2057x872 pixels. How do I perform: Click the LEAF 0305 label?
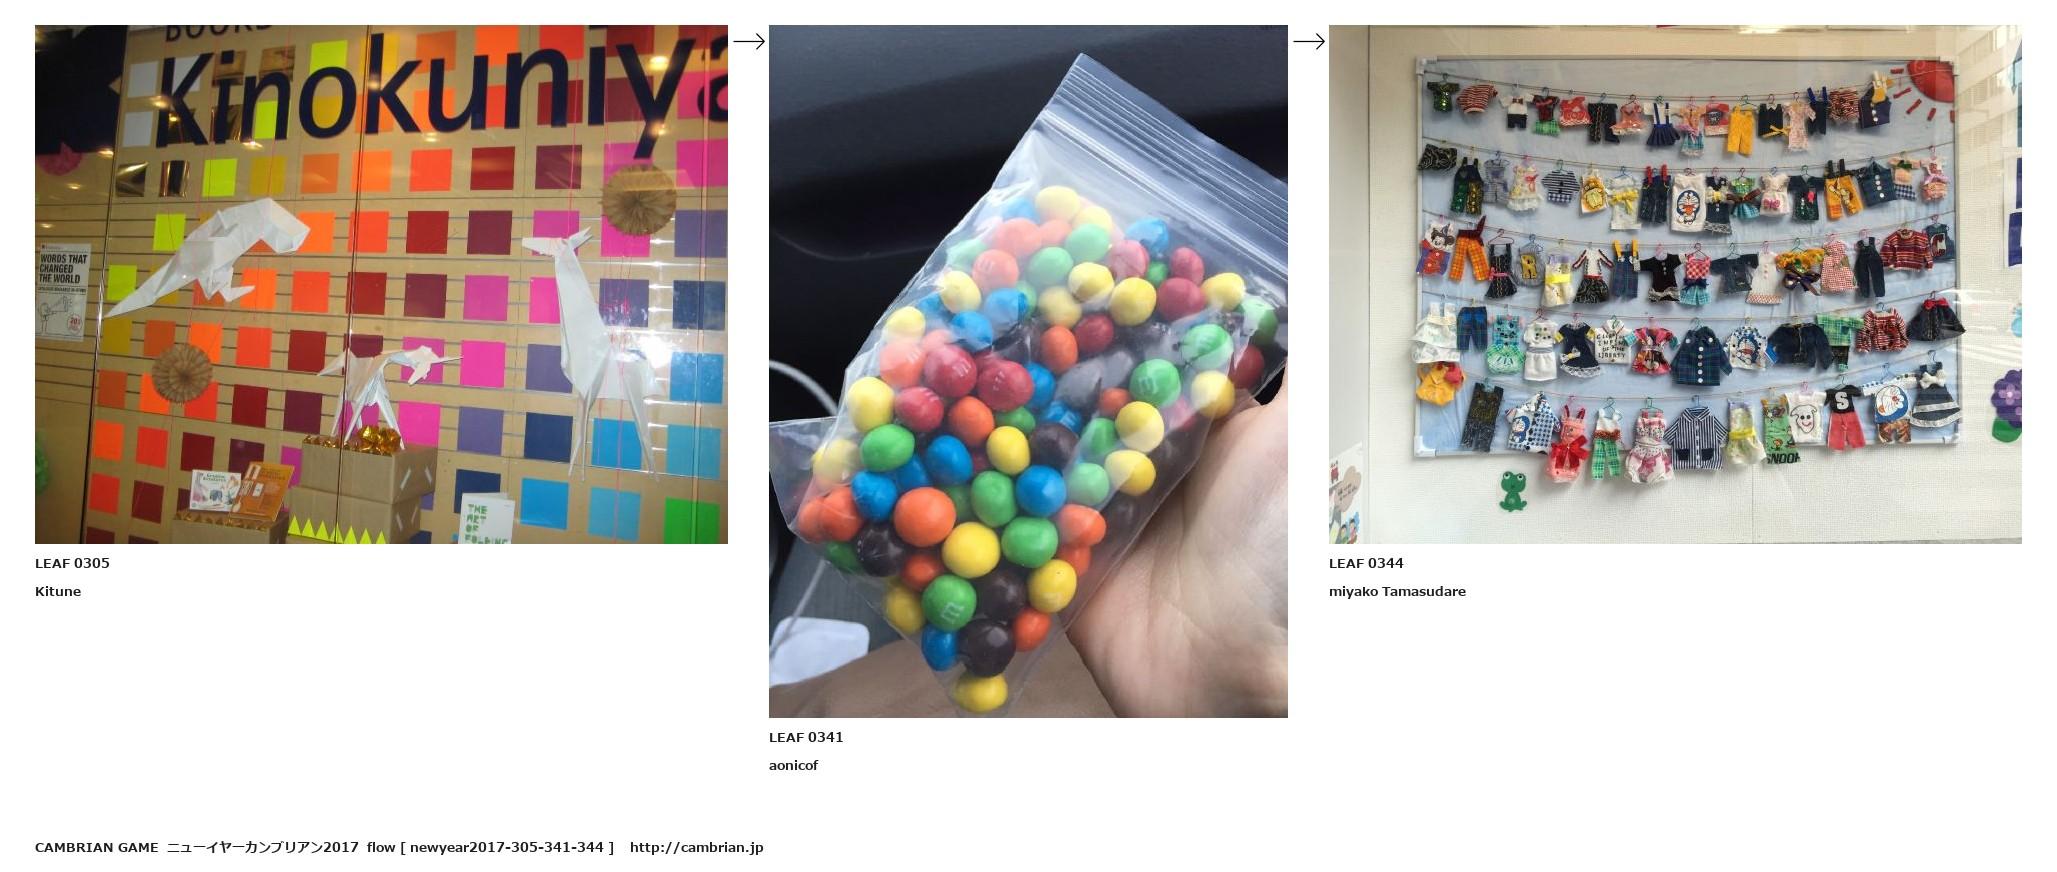pos(72,563)
